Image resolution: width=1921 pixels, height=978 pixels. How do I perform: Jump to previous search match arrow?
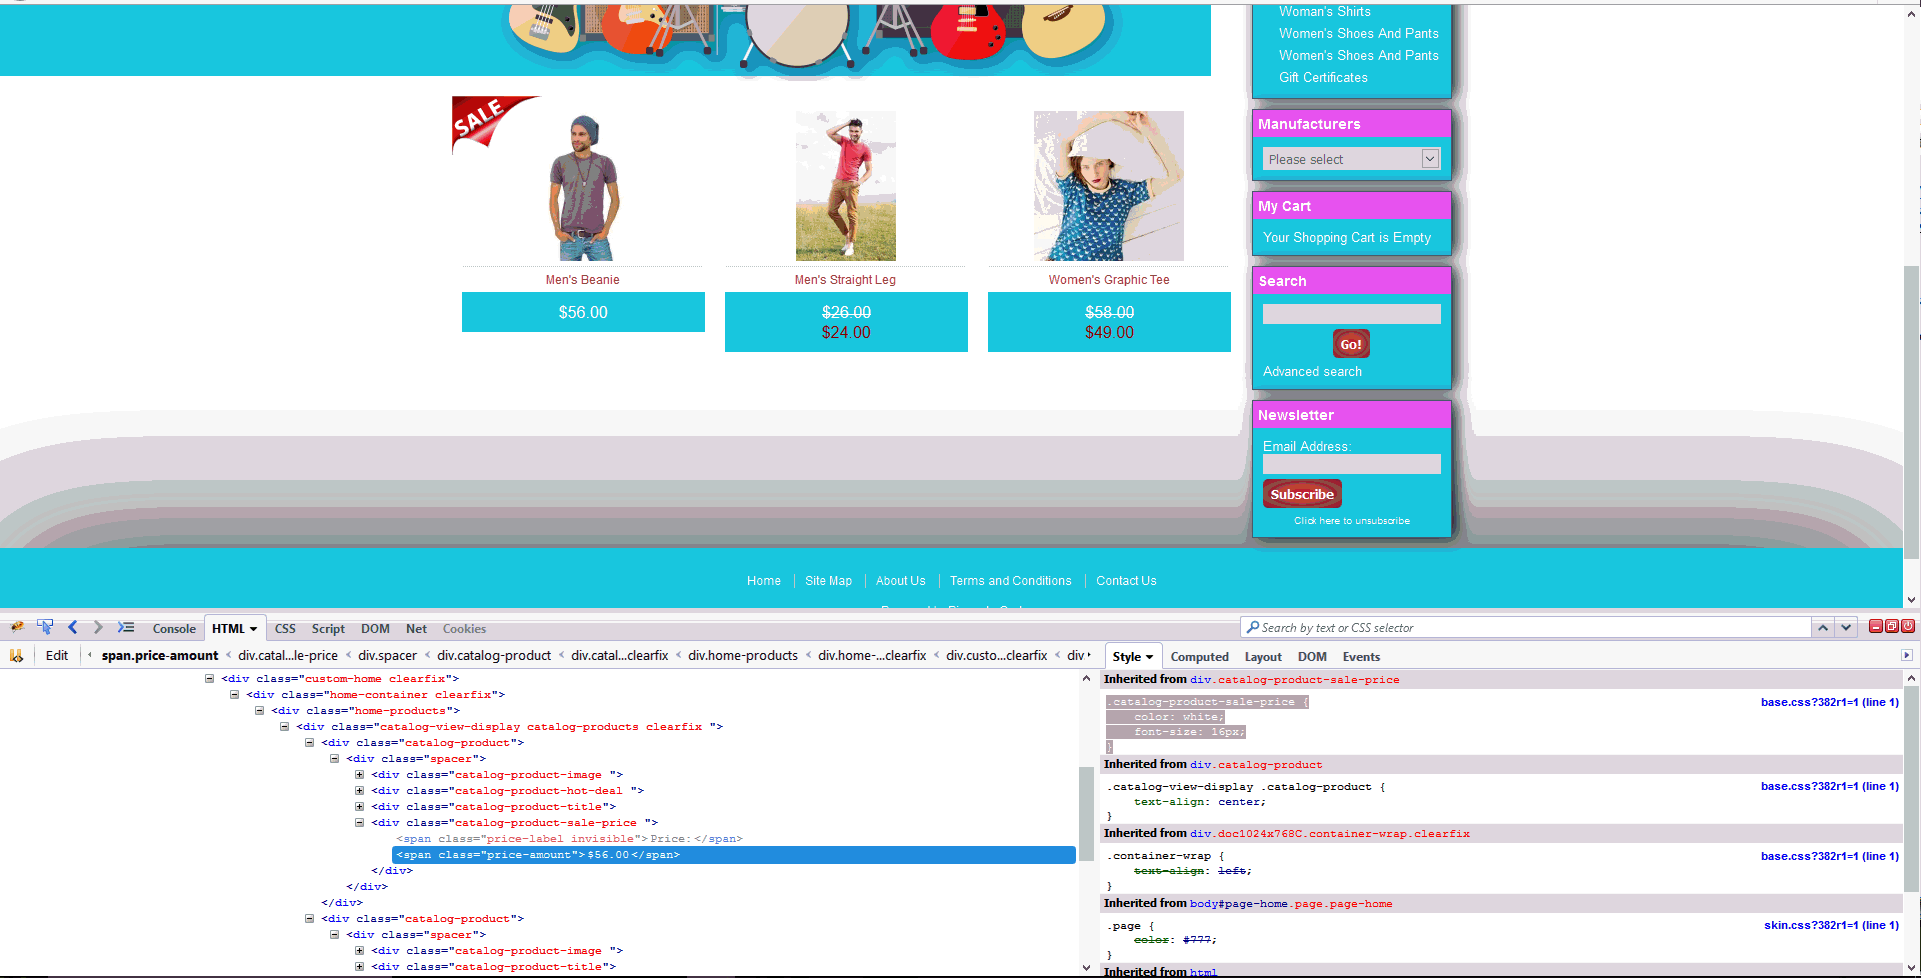pyautogui.click(x=1823, y=628)
